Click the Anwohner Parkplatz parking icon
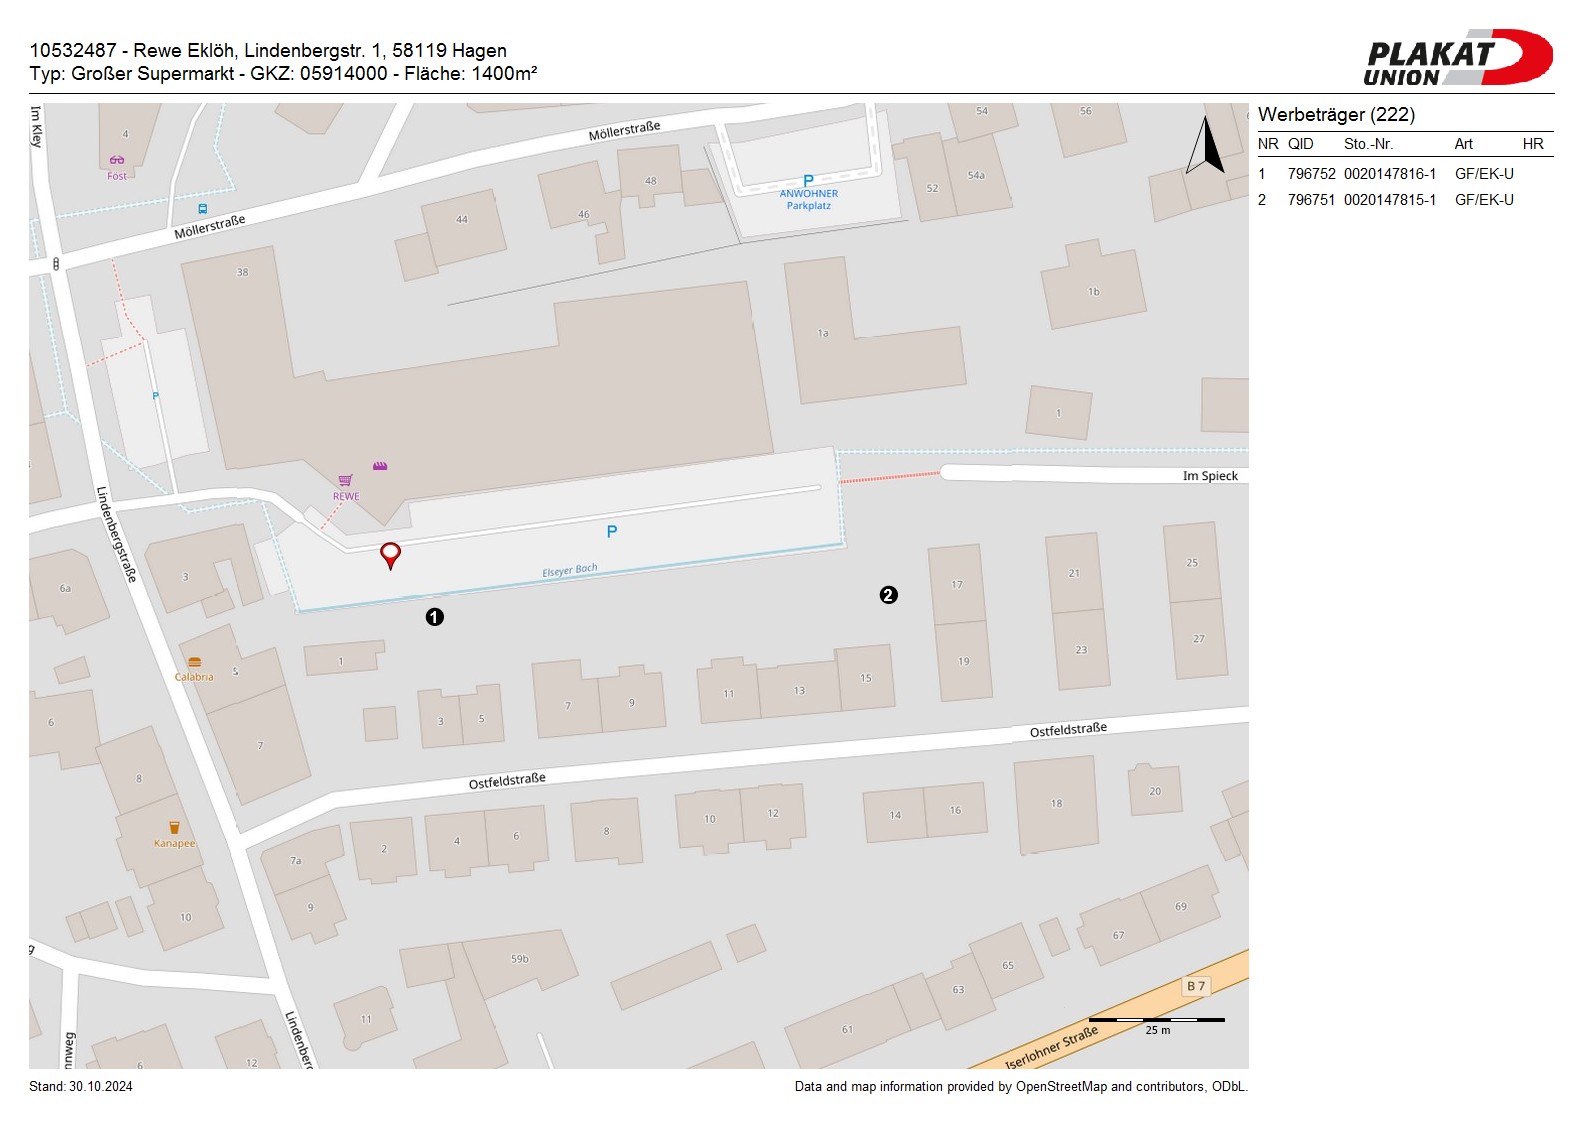The width and height of the screenshot is (1587, 1123). [x=808, y=181]
